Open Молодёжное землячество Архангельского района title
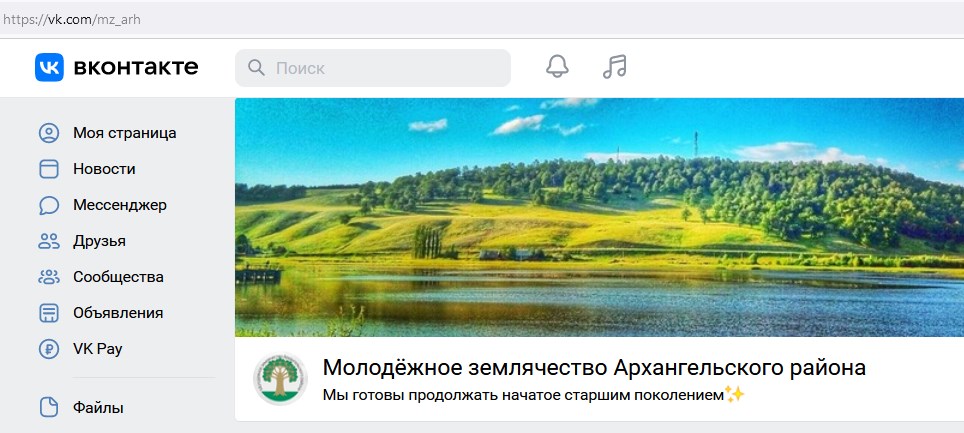This screenshot has width=964, height=433. pos(594,367)
